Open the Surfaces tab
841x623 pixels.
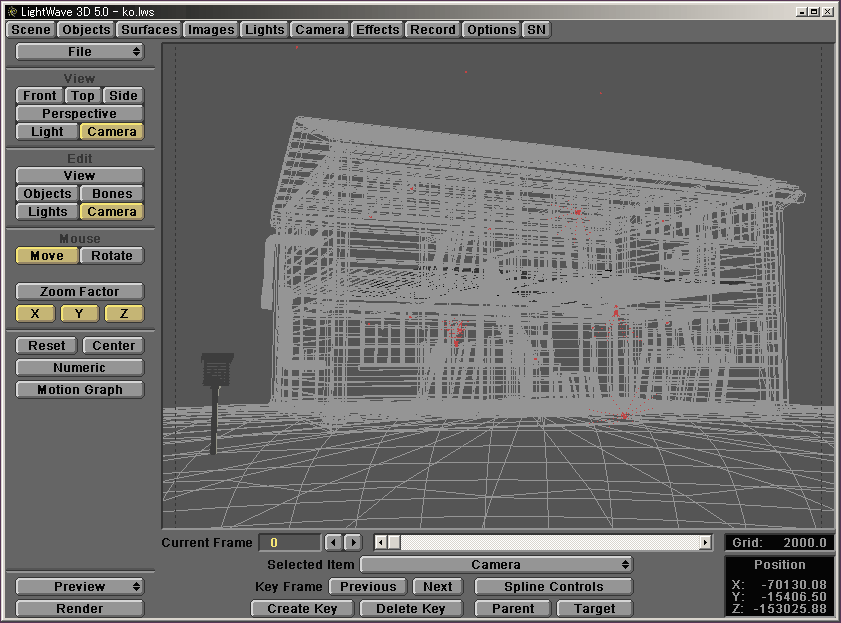tap(149, 30)
